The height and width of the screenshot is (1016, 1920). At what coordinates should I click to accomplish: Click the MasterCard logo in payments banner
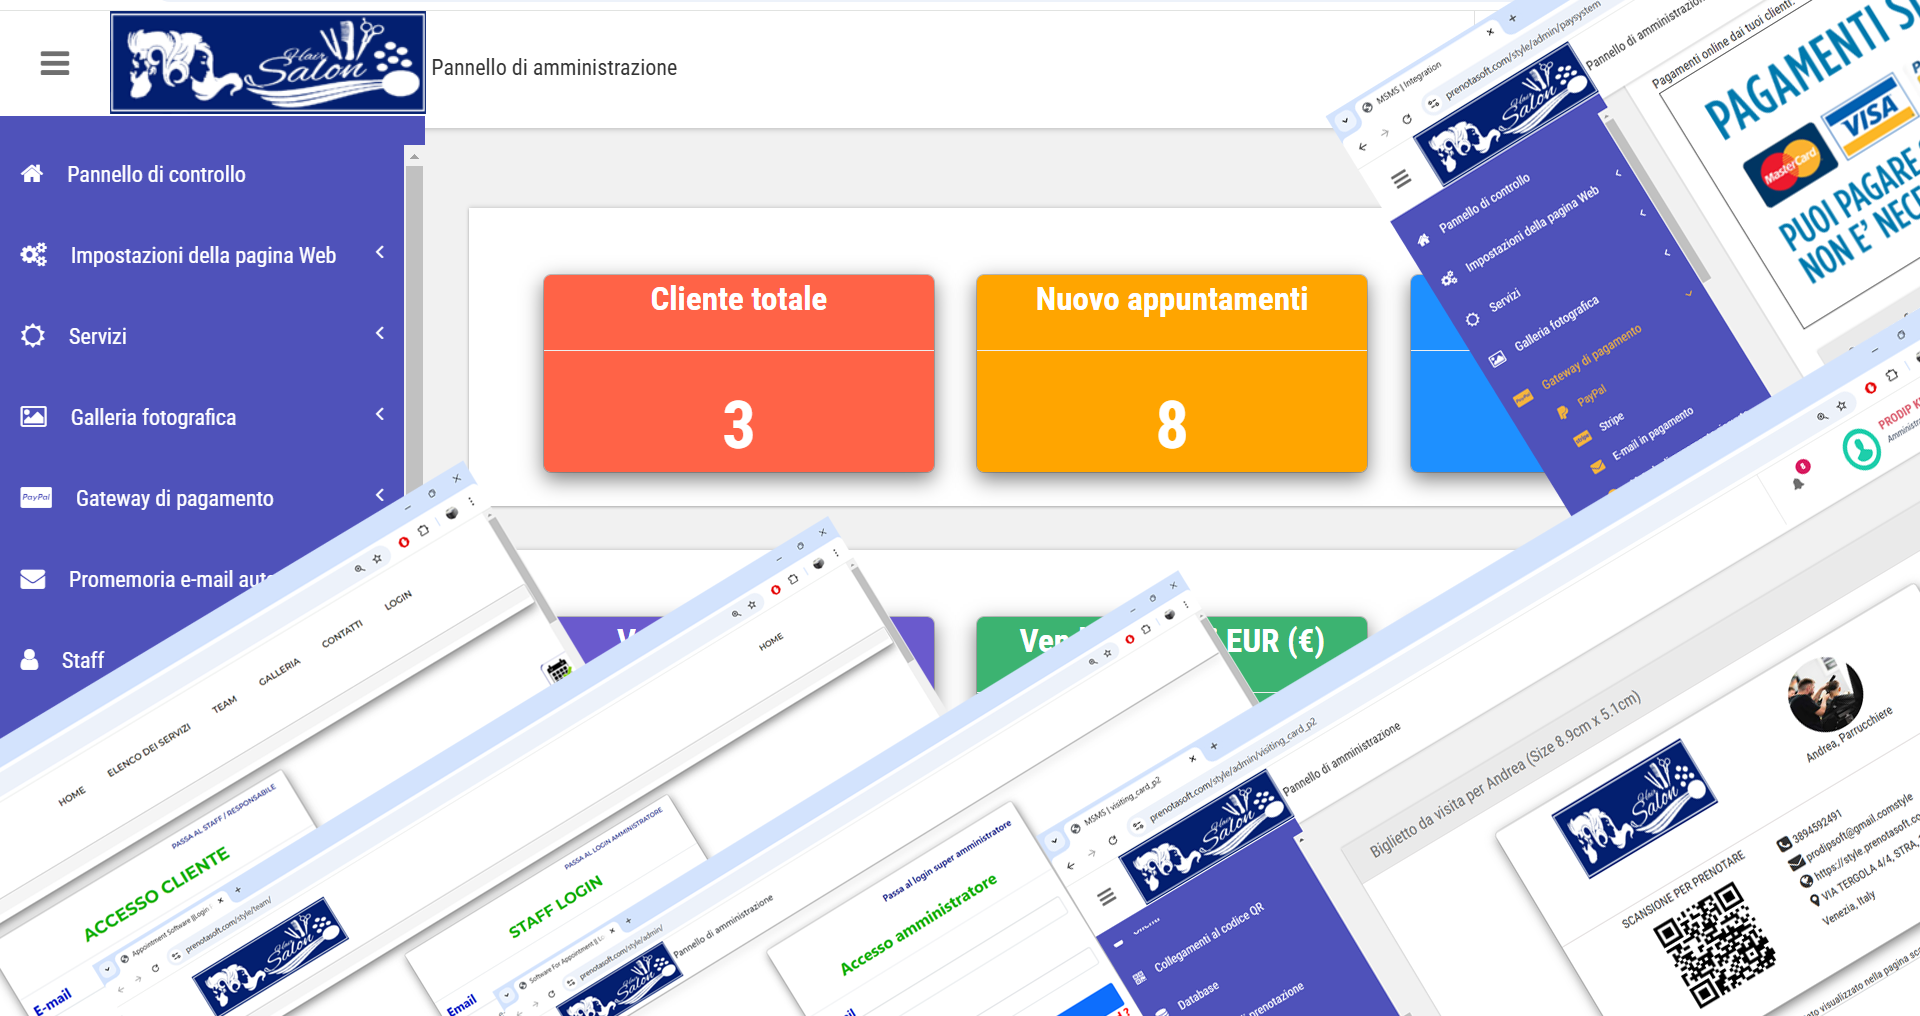[x=1790, y=165]
